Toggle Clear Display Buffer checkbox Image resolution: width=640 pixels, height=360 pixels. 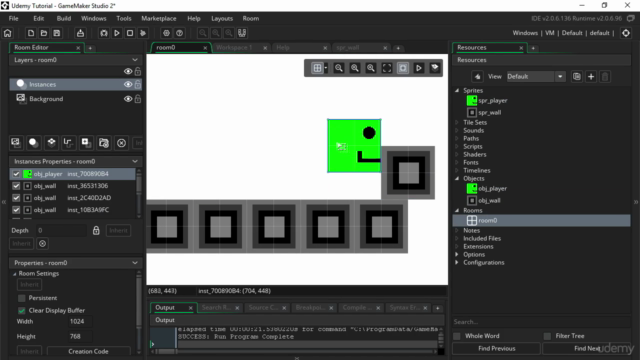[x=22, y=310]
